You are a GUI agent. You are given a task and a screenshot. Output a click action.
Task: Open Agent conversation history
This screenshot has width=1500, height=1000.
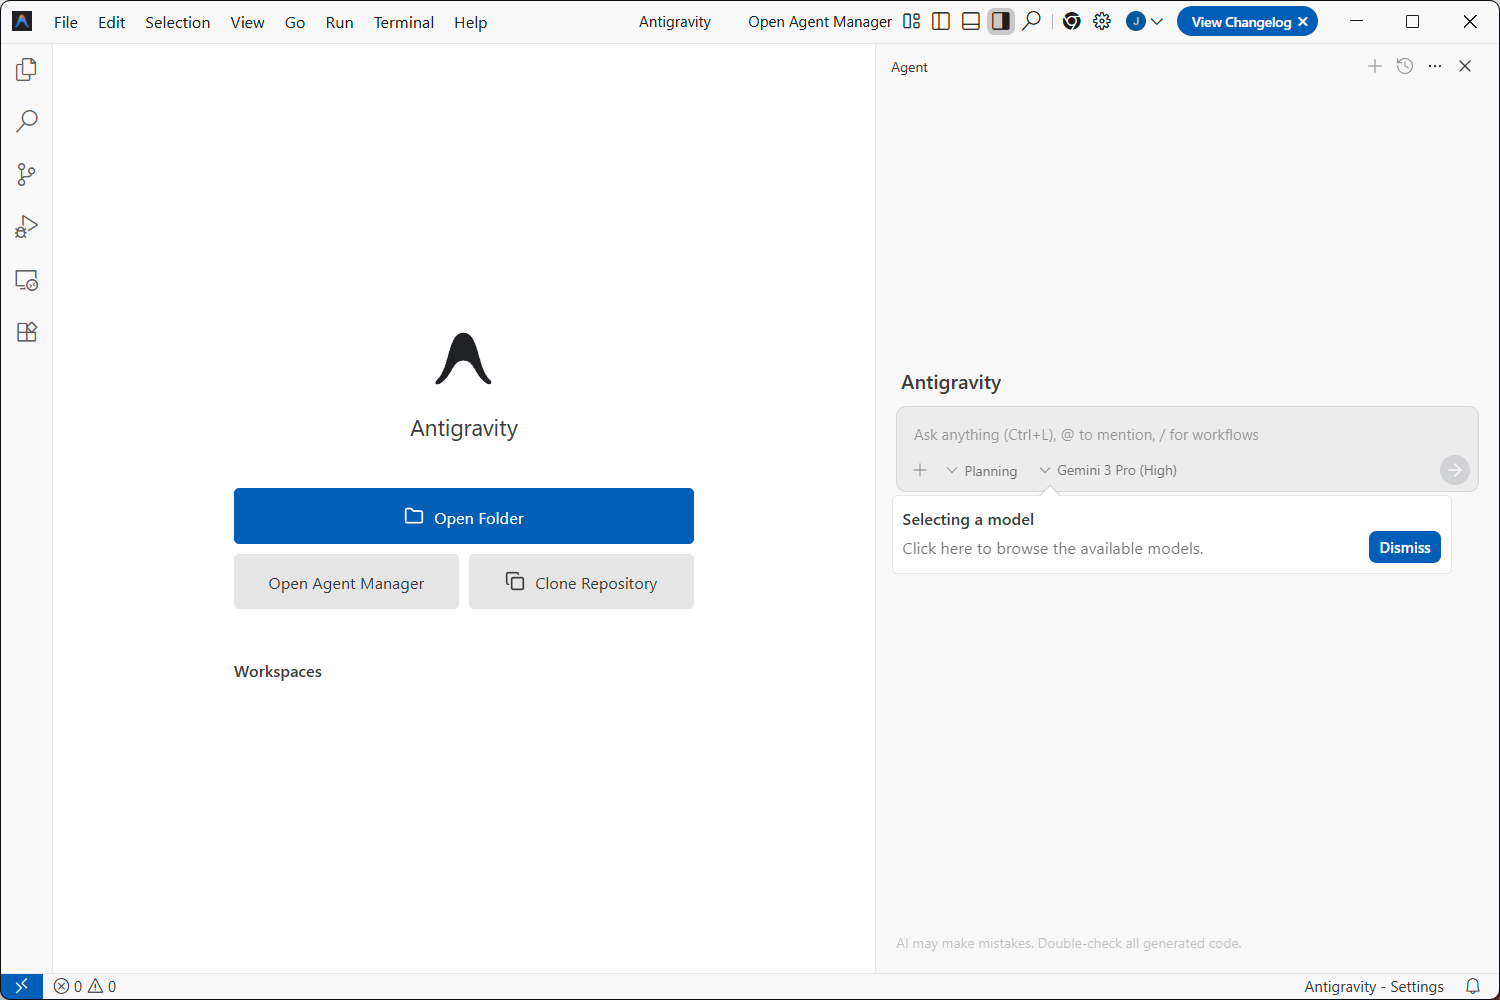pos(1405,66)
